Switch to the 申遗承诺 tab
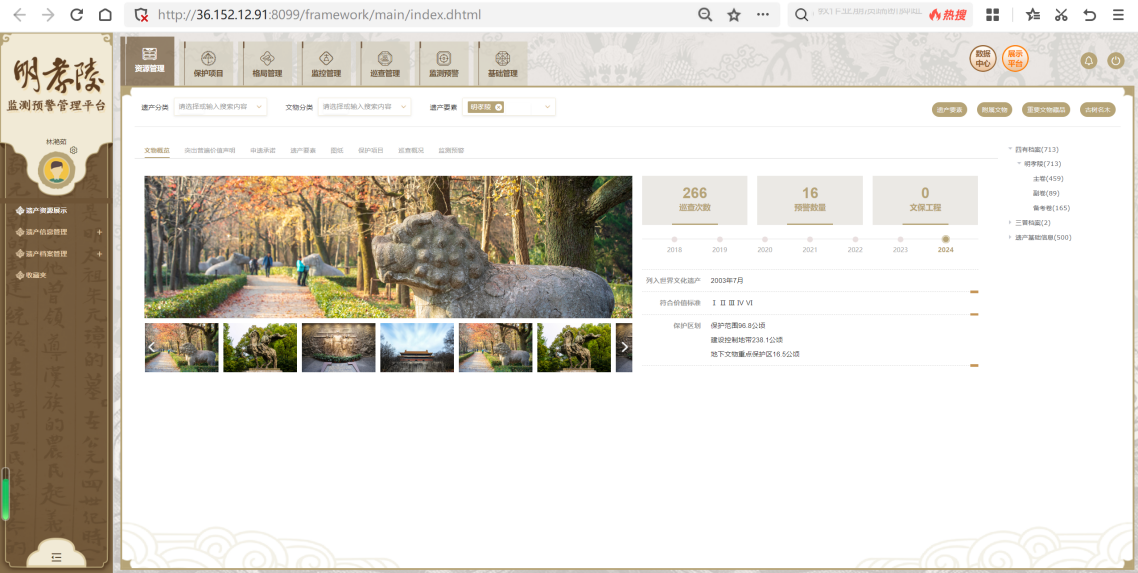 tap(262, 151)
